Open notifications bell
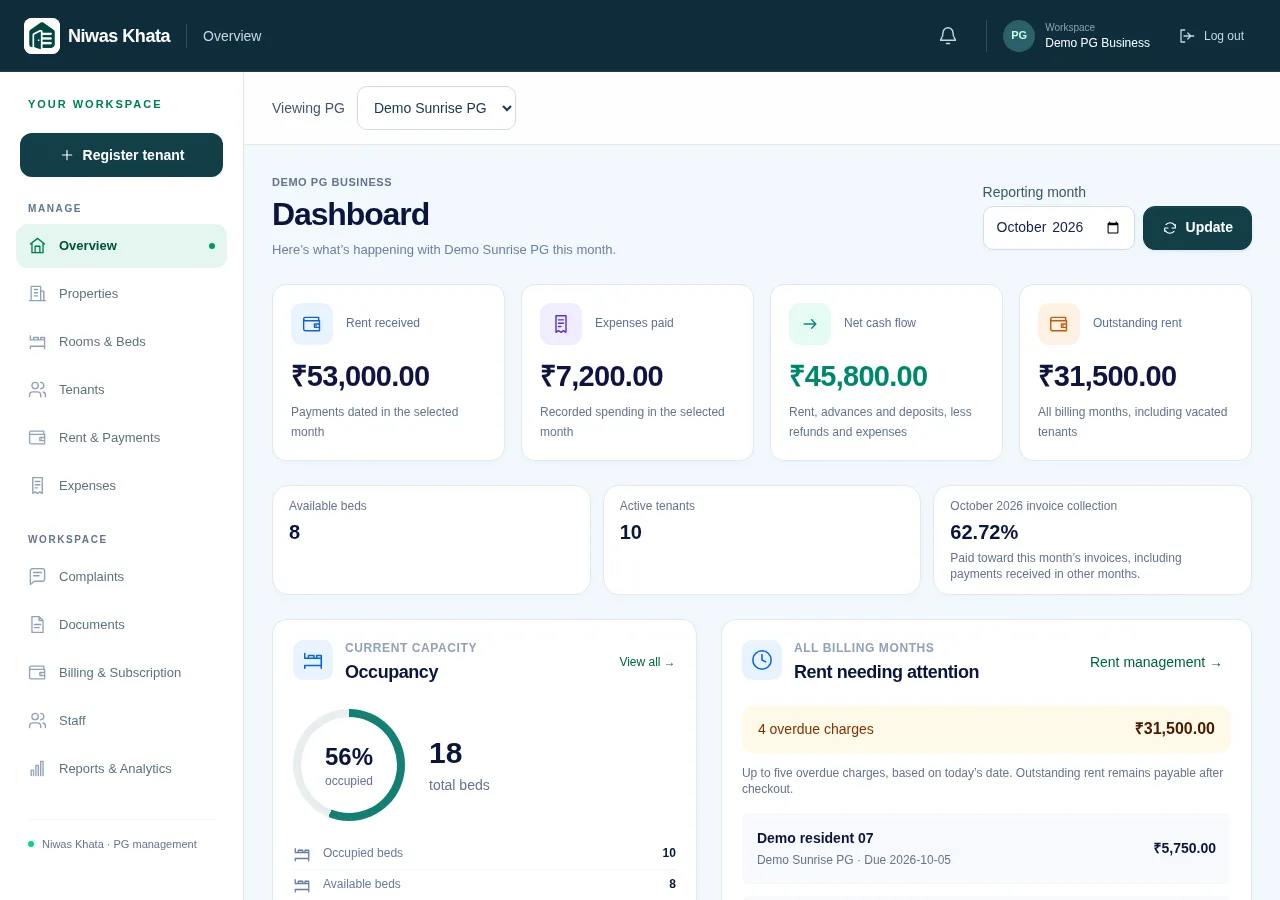 948,36
